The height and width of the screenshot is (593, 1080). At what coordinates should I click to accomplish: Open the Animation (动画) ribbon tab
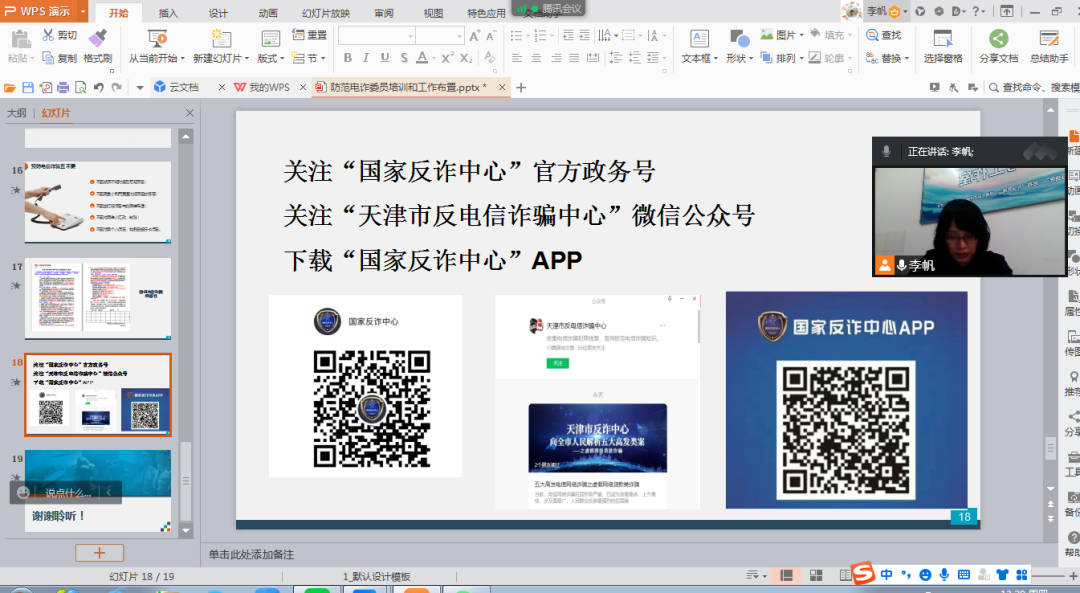pos(268,13)
